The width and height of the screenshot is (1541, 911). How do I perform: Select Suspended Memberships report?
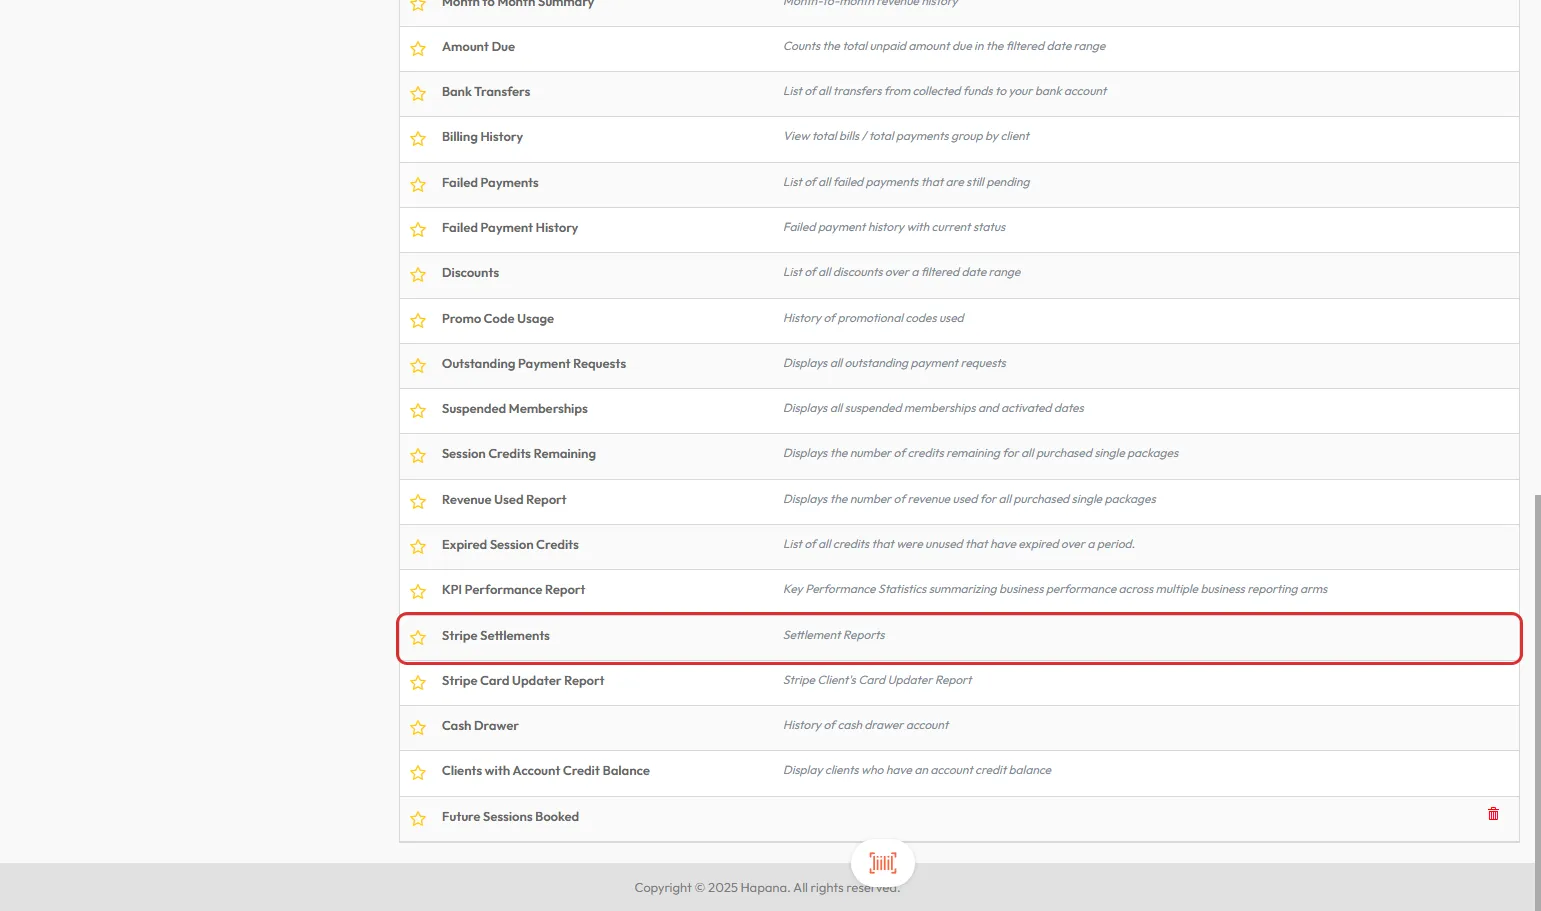515,409
